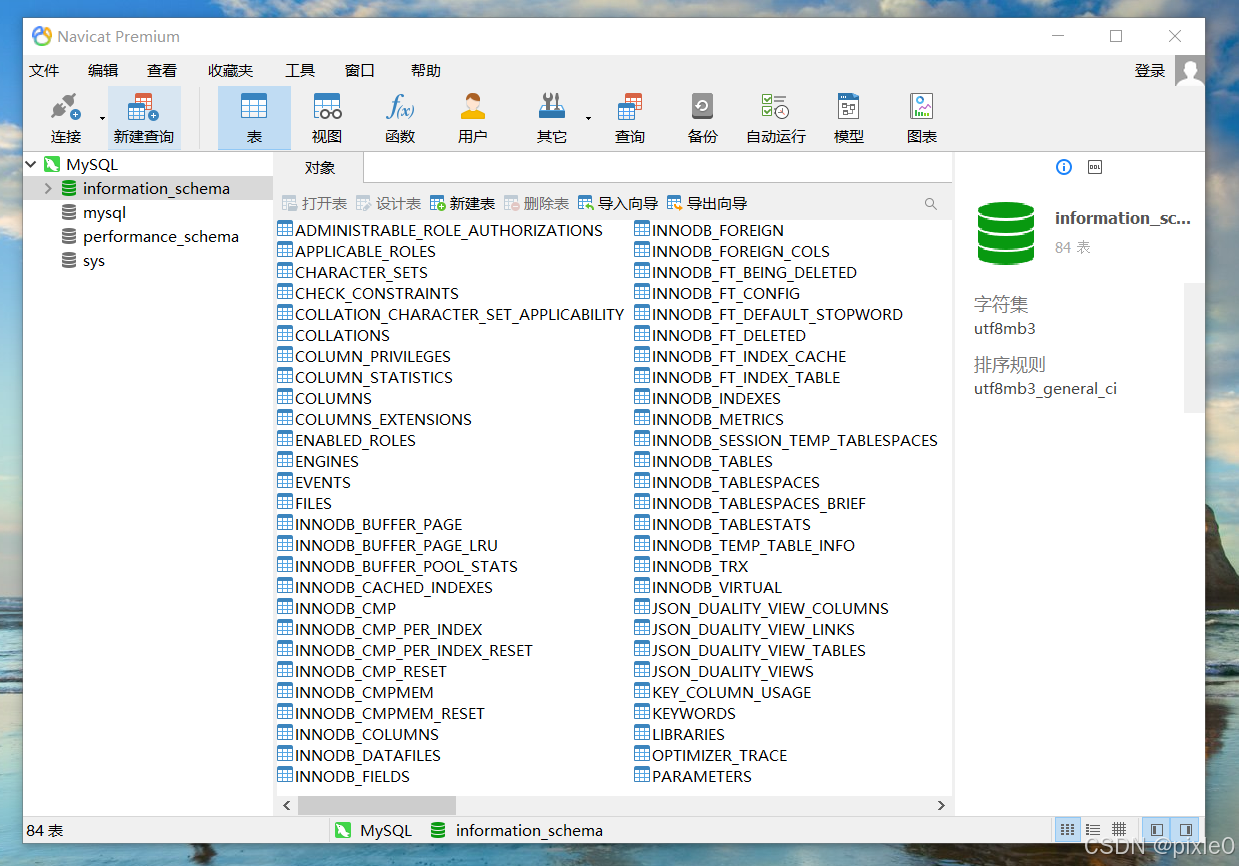The image size is (1239, 866).
Task: Switch to detail grid view in the status bar
Action: (1119, 830)
